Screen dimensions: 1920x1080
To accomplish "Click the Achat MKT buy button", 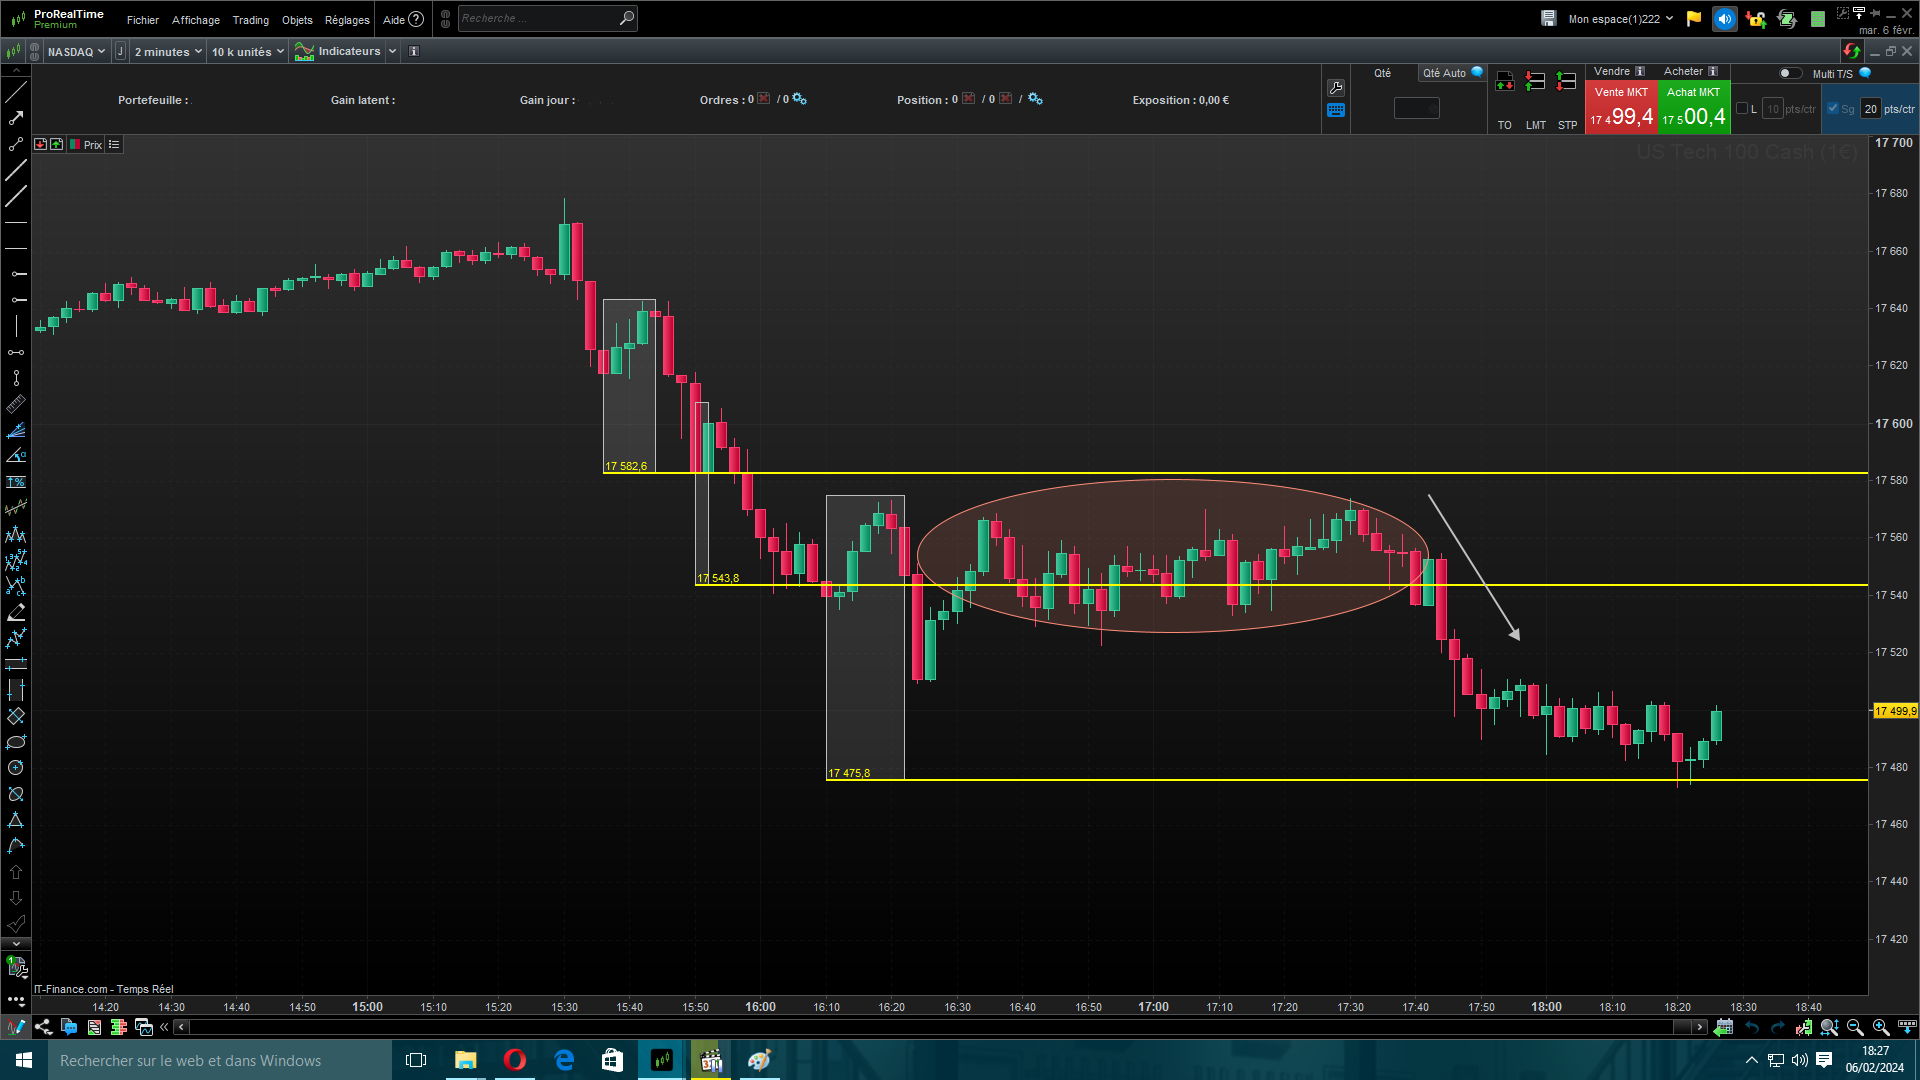I will pyautogui.click(x=1694, y=108).
